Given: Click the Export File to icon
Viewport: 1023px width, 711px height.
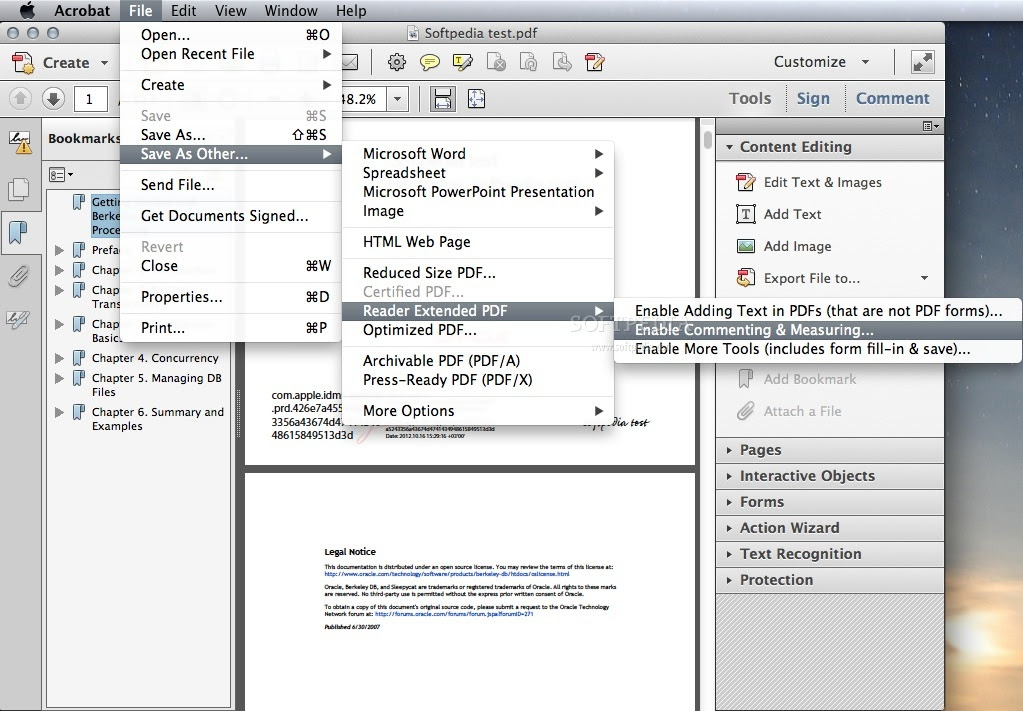Looking at the screenshot, I should click(745, 278).
